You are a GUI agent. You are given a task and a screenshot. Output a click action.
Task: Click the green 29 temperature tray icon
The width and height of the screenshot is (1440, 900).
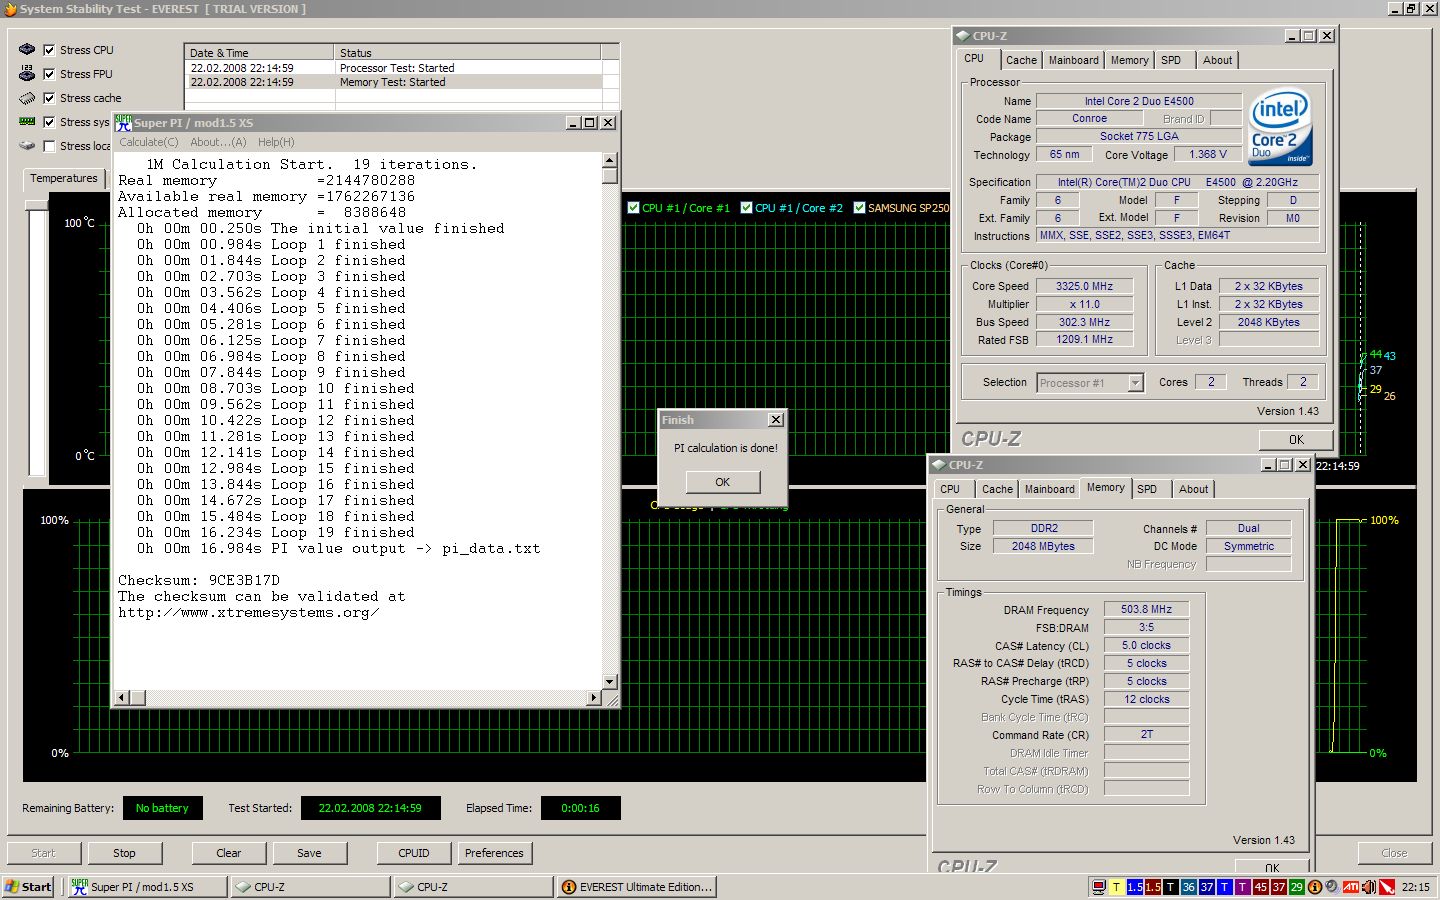[x=1296, y=887]
